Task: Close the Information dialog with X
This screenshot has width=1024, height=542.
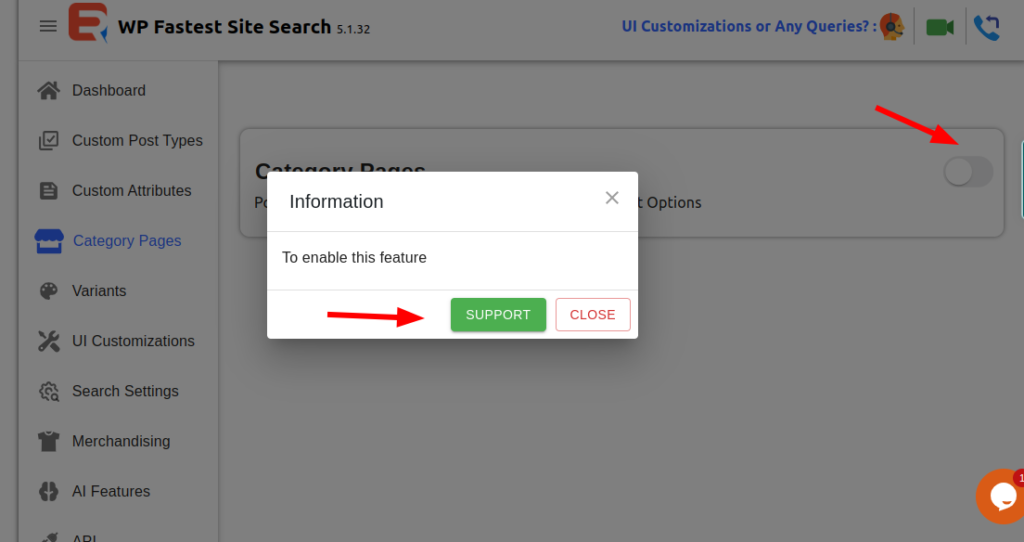Action: coord(612,198)
